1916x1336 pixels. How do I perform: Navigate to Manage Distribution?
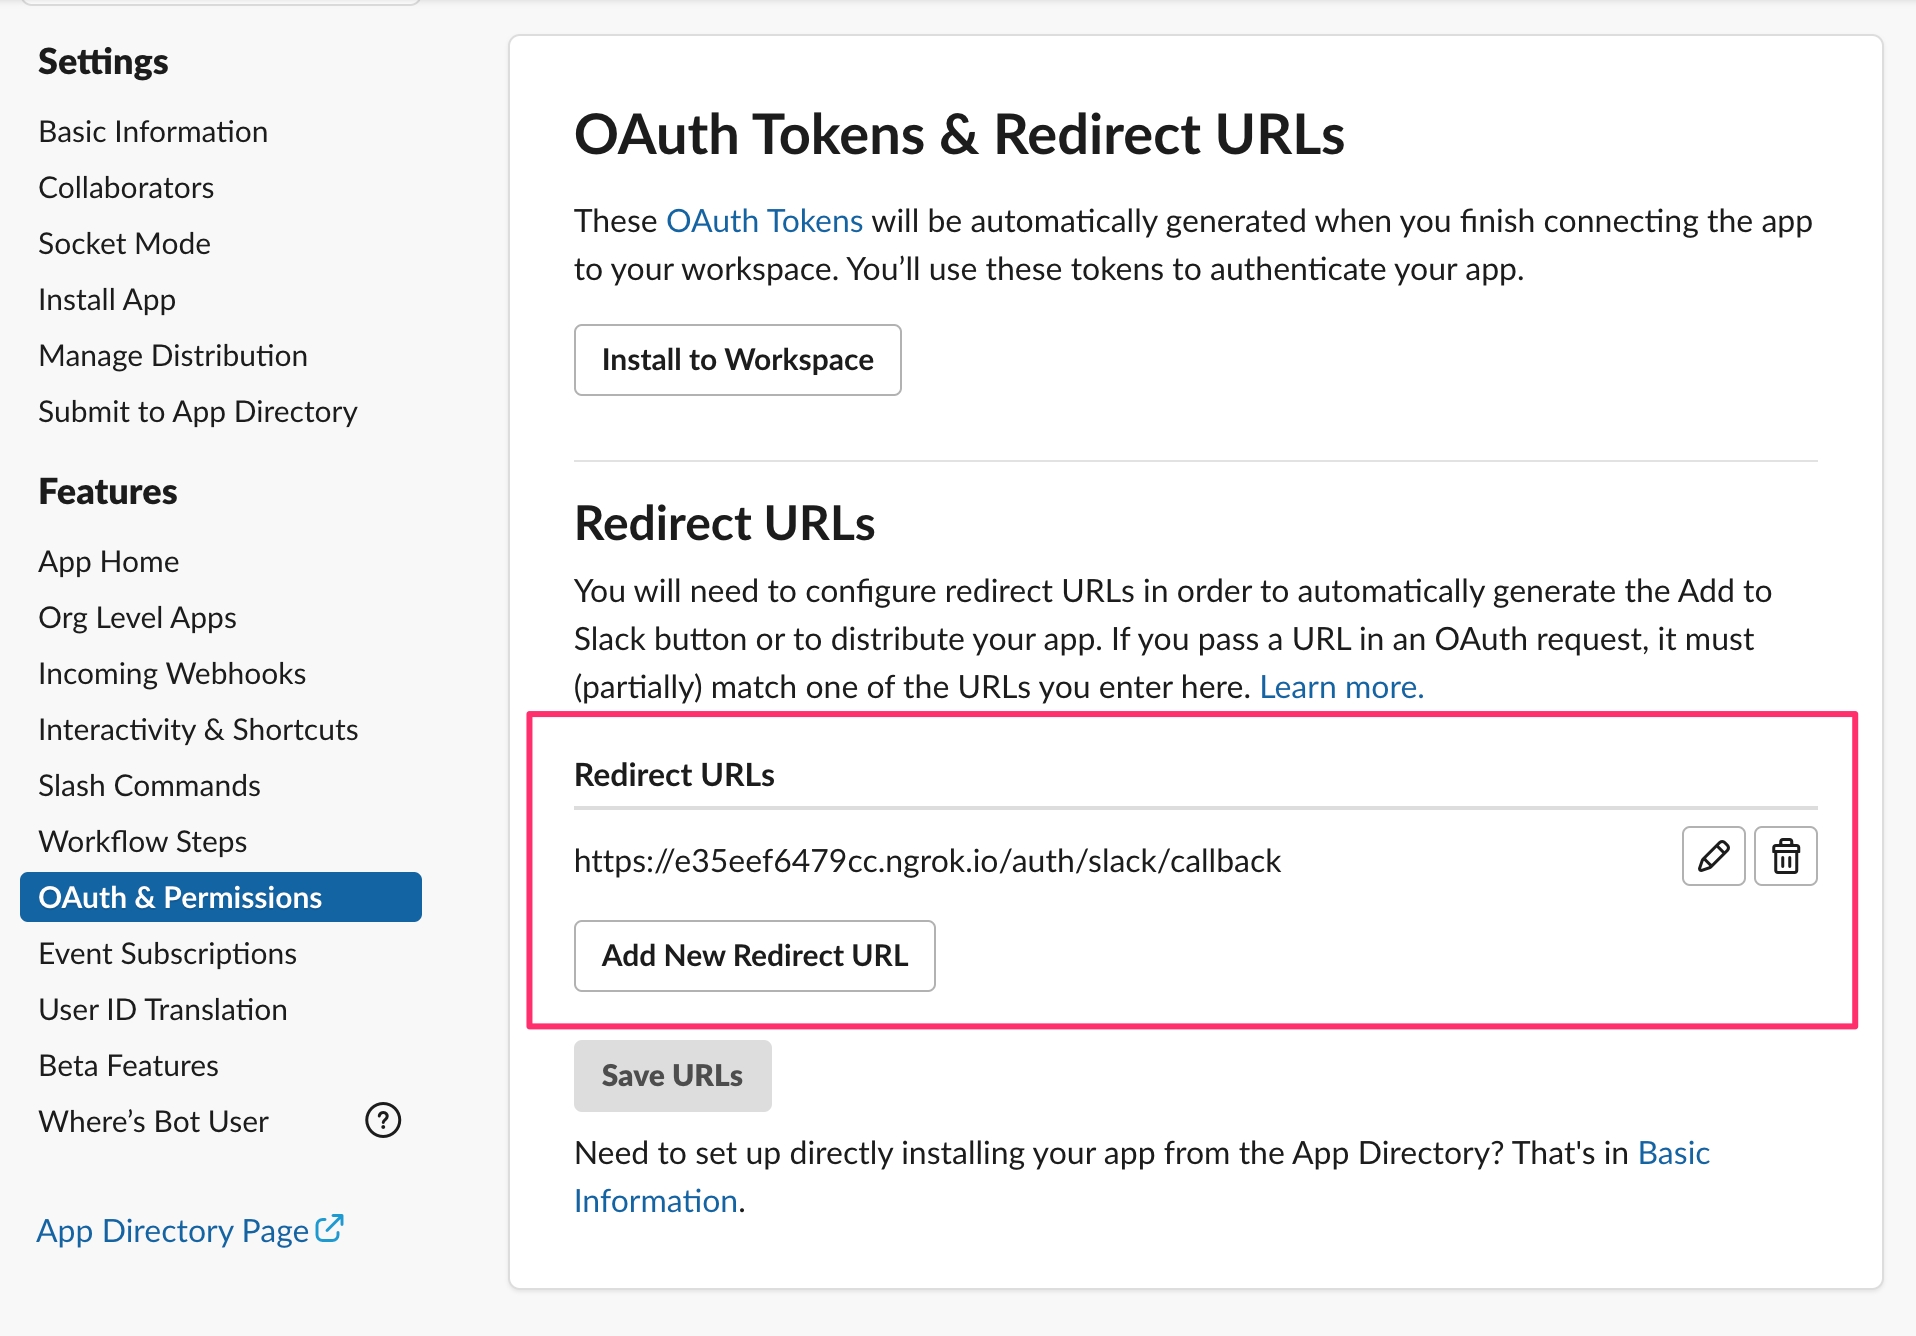click(173, 356)
